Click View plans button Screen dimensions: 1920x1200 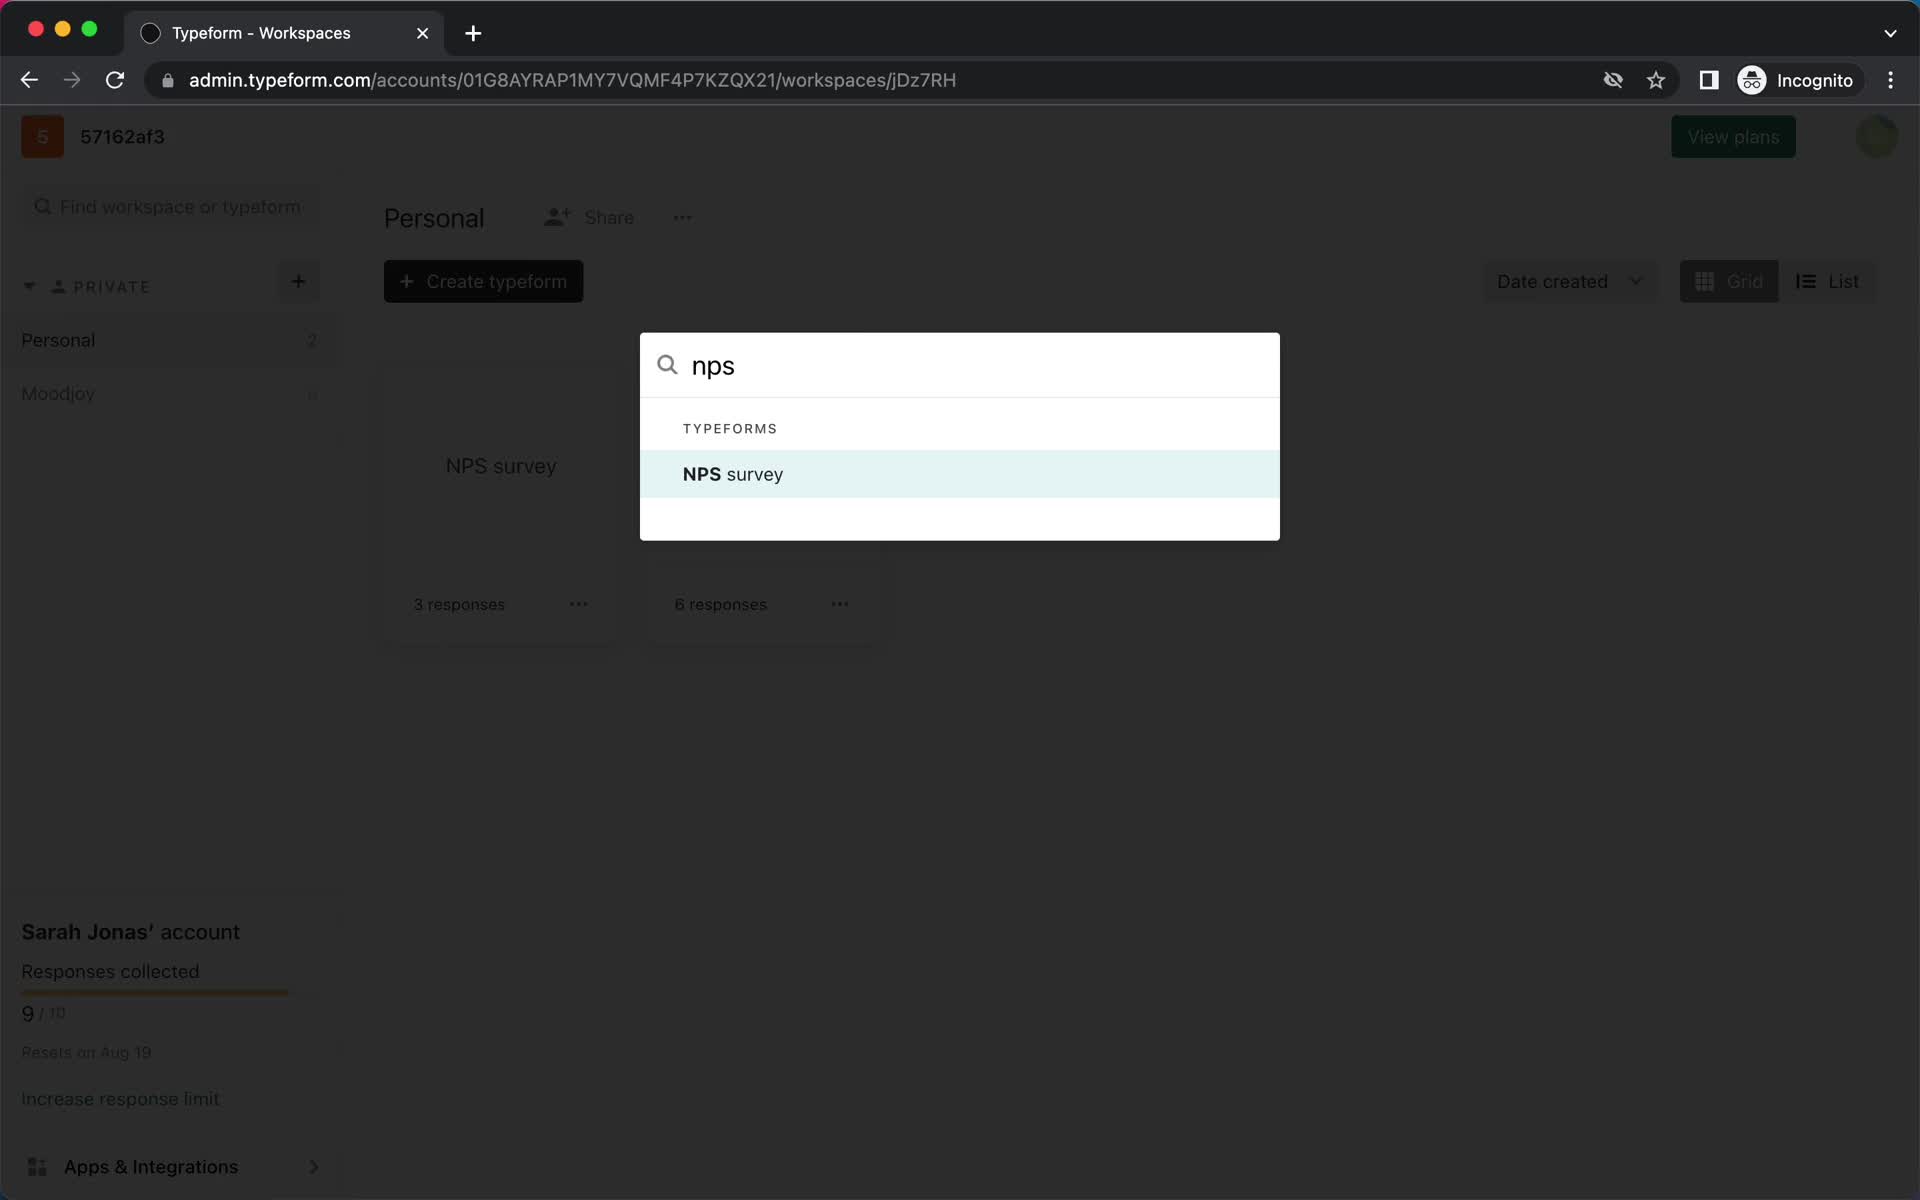click(x=1733, y=135)
